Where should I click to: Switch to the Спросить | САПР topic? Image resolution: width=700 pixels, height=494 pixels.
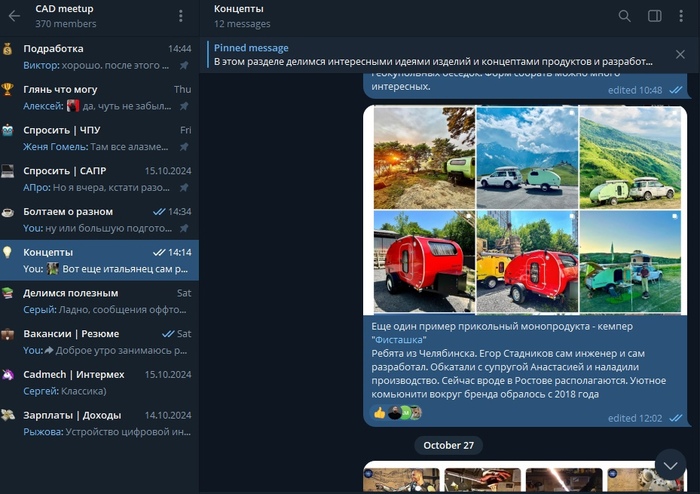point(99,179)
